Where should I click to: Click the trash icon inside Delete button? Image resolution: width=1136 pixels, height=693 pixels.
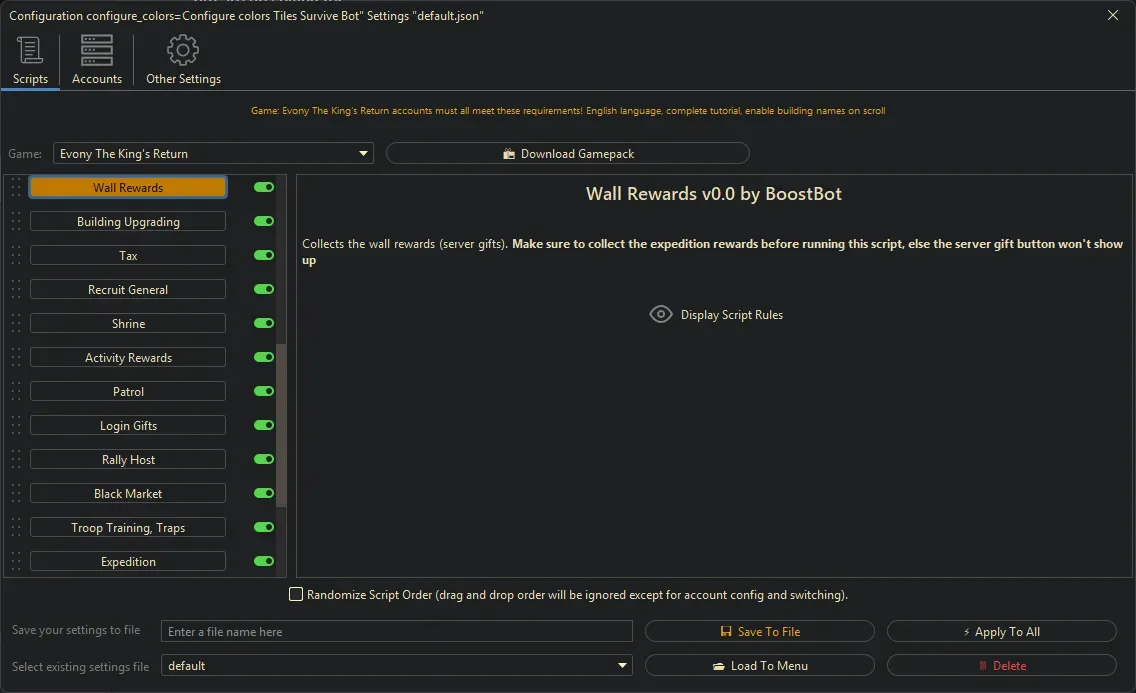tap(984, 665)
